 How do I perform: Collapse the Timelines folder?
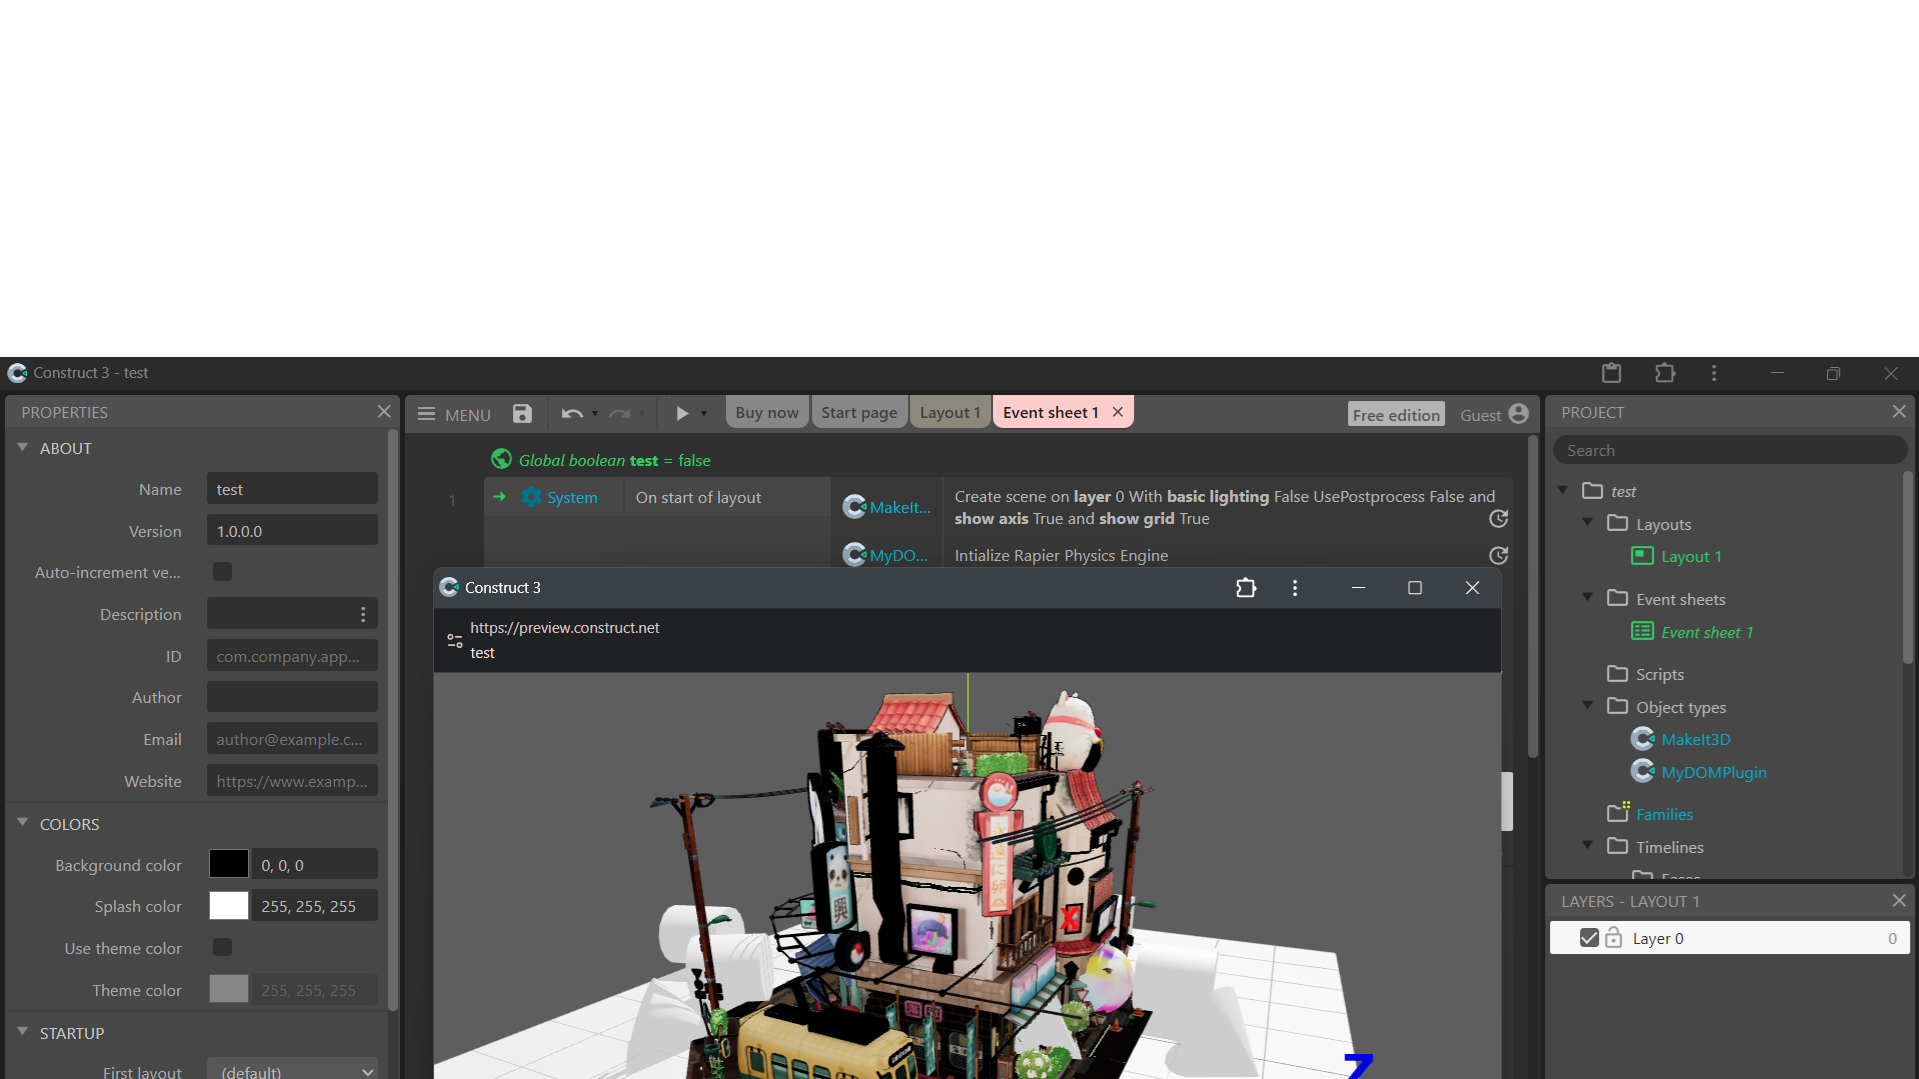point(1588,845)
